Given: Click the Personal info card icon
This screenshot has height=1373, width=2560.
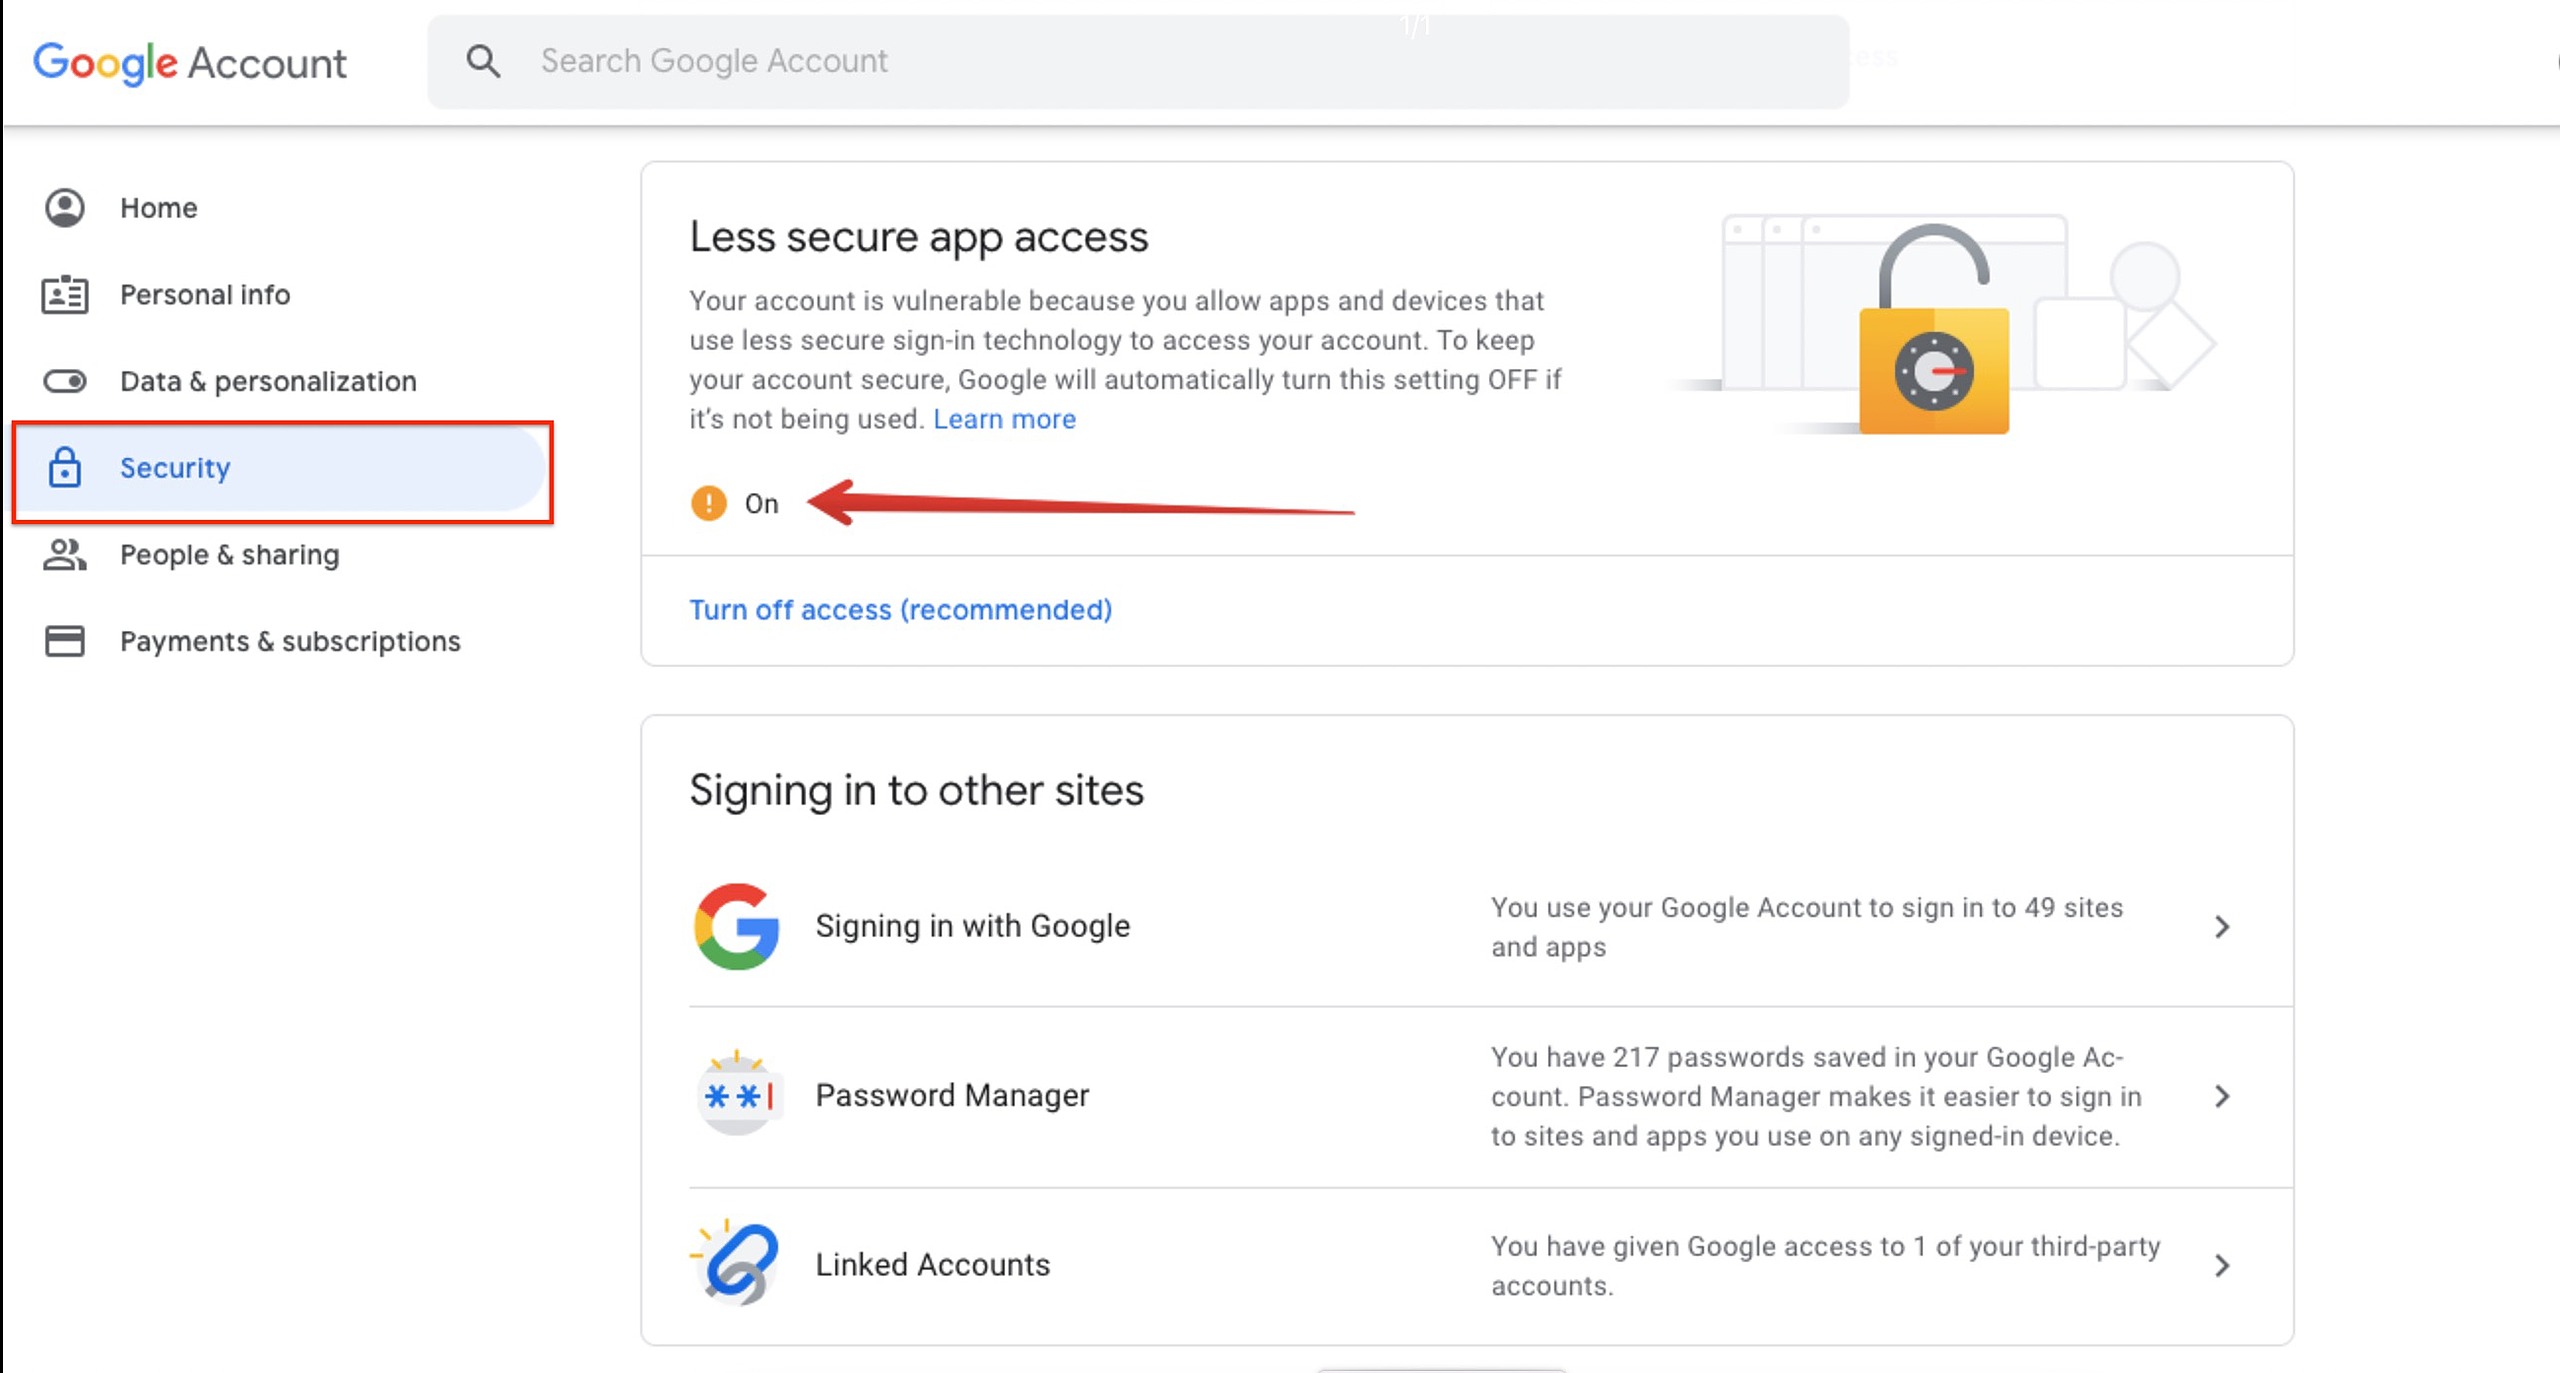Looking at the screenshot, I should click(65, 295).
